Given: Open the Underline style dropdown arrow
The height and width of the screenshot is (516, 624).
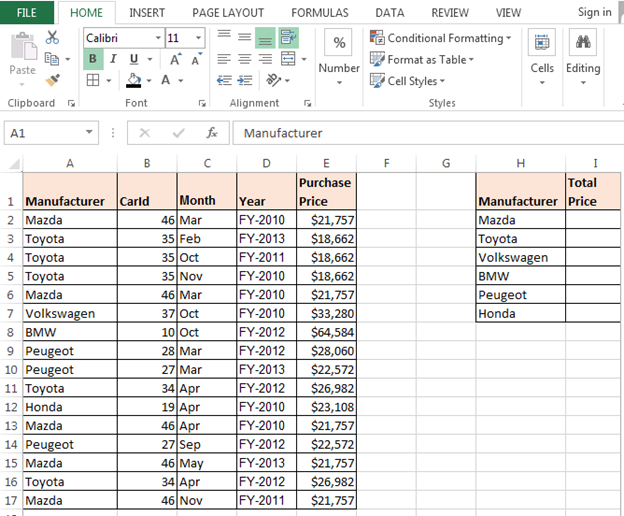Looking at the screenshot, I should pos(150,59).
